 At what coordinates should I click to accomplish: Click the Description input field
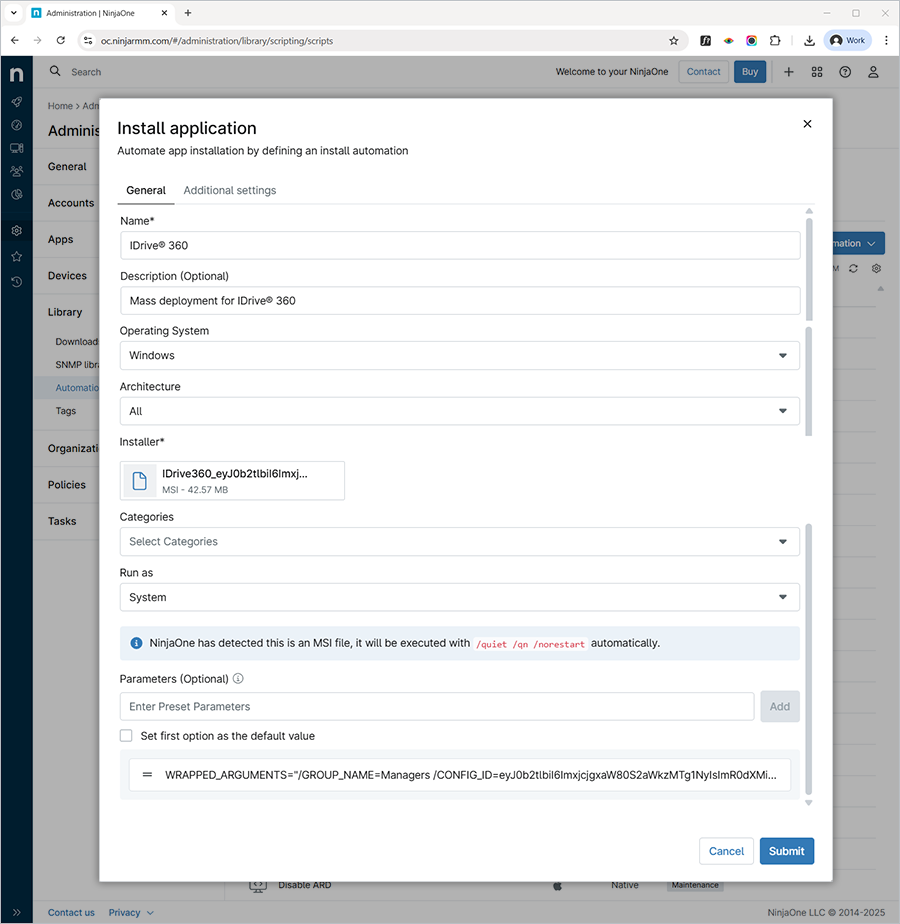(460, 301)
